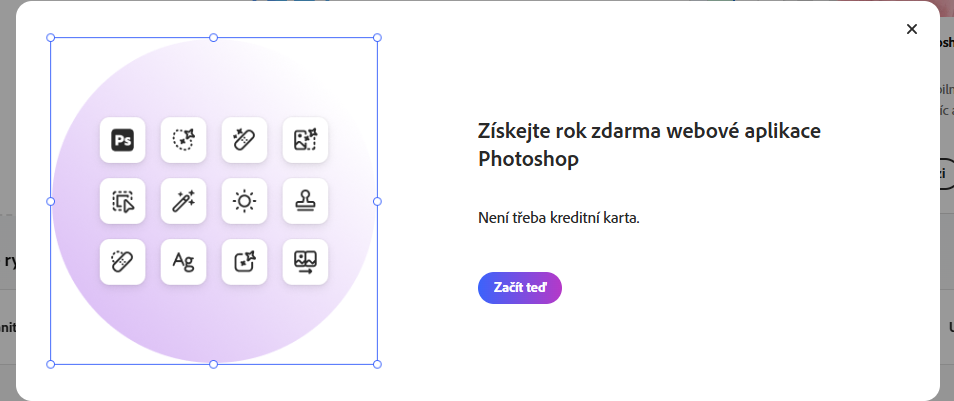954x401 pixels.
Task: Click the top-middle selection handle
Action: pos(213,38)
